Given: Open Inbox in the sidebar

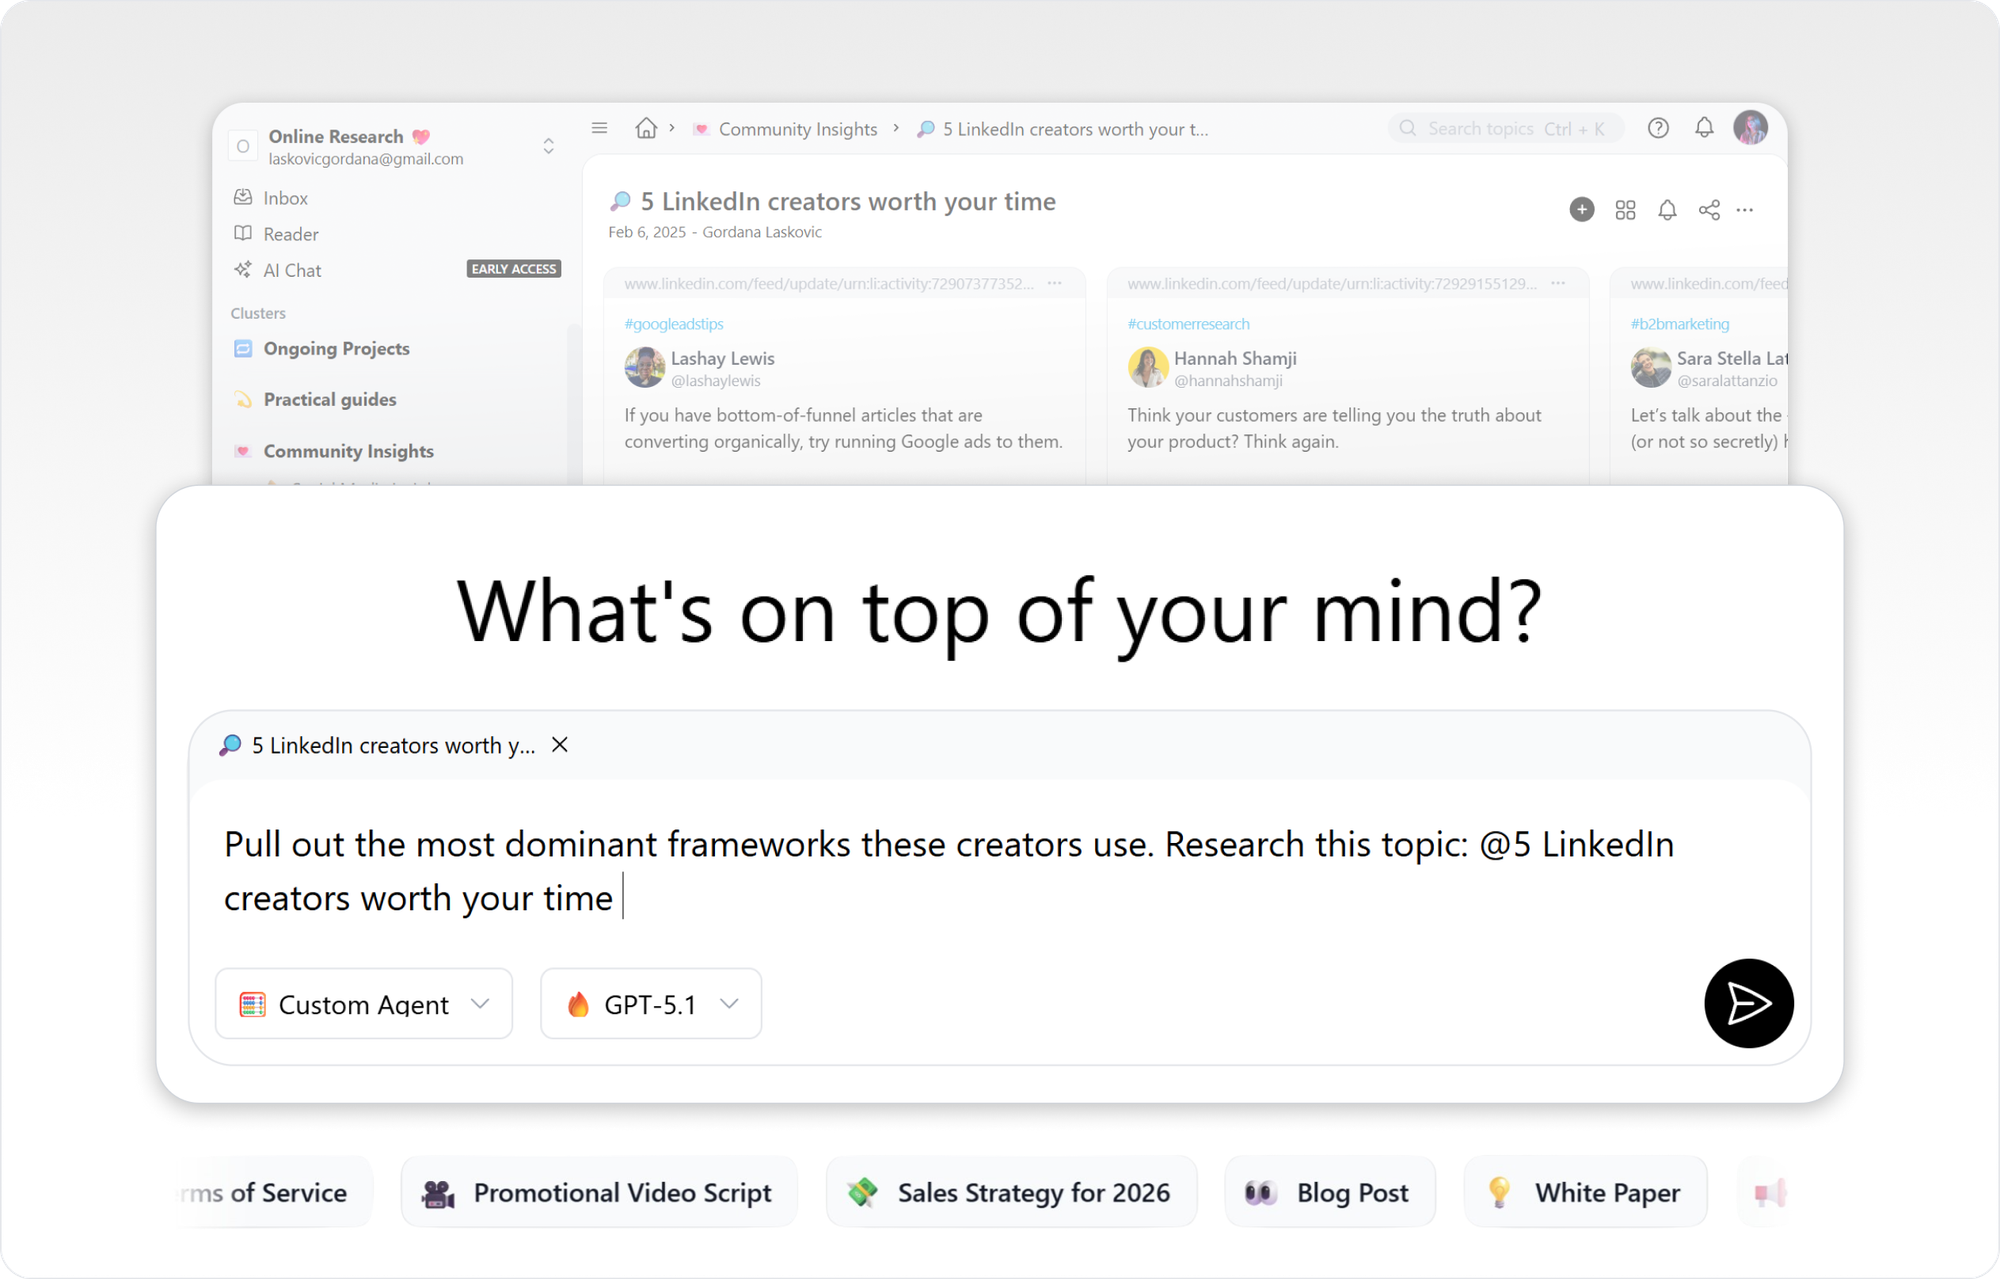Looking at the screenshot, I should pos(285,198).
